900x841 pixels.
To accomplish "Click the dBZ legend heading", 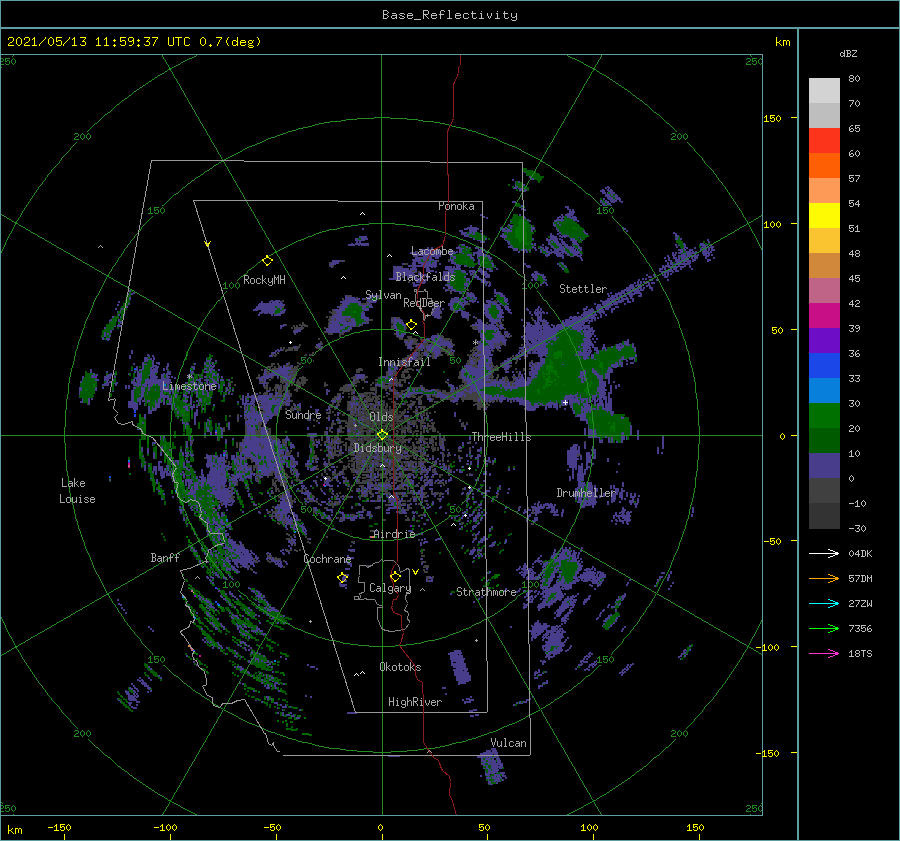I will (x=848, y=53).
